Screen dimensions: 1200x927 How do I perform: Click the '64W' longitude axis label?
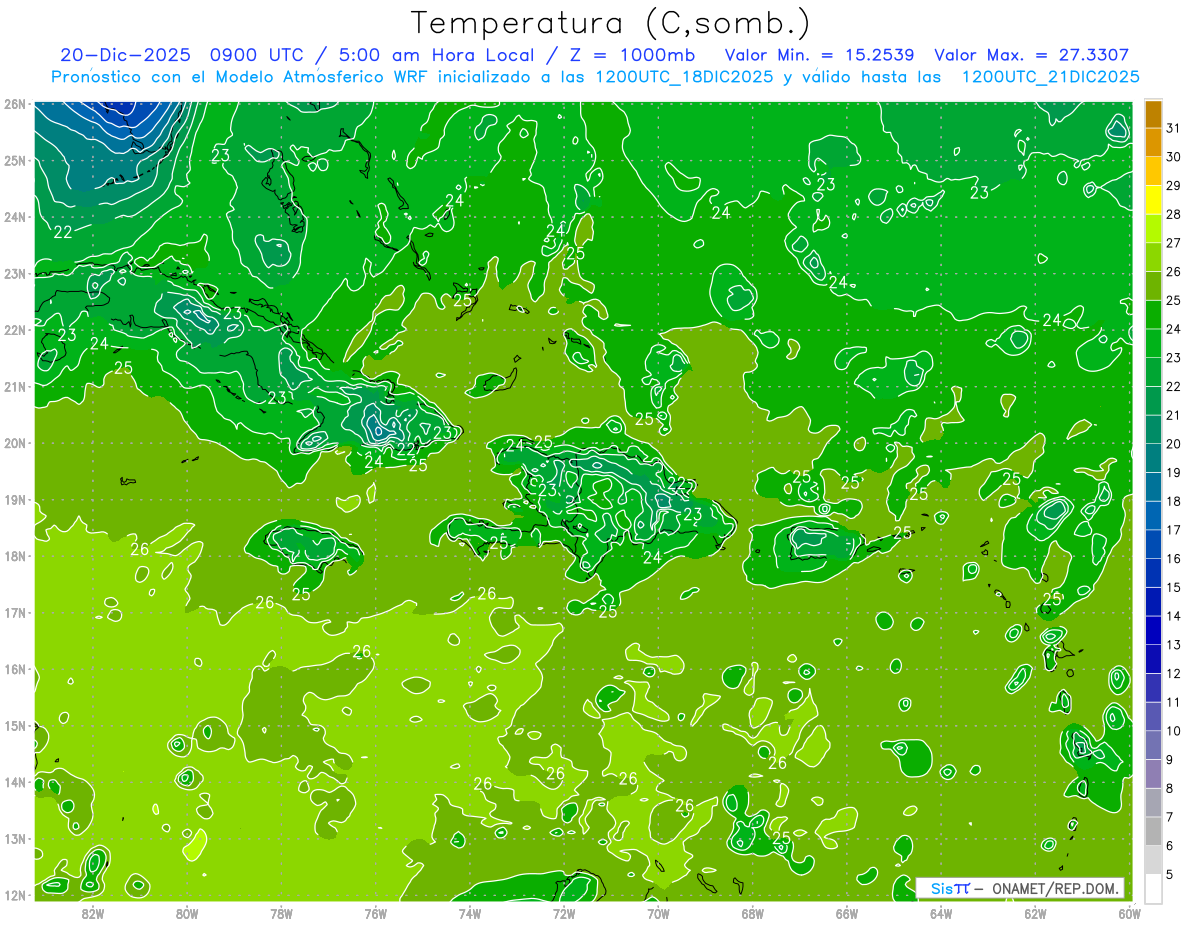coord(940,912)
